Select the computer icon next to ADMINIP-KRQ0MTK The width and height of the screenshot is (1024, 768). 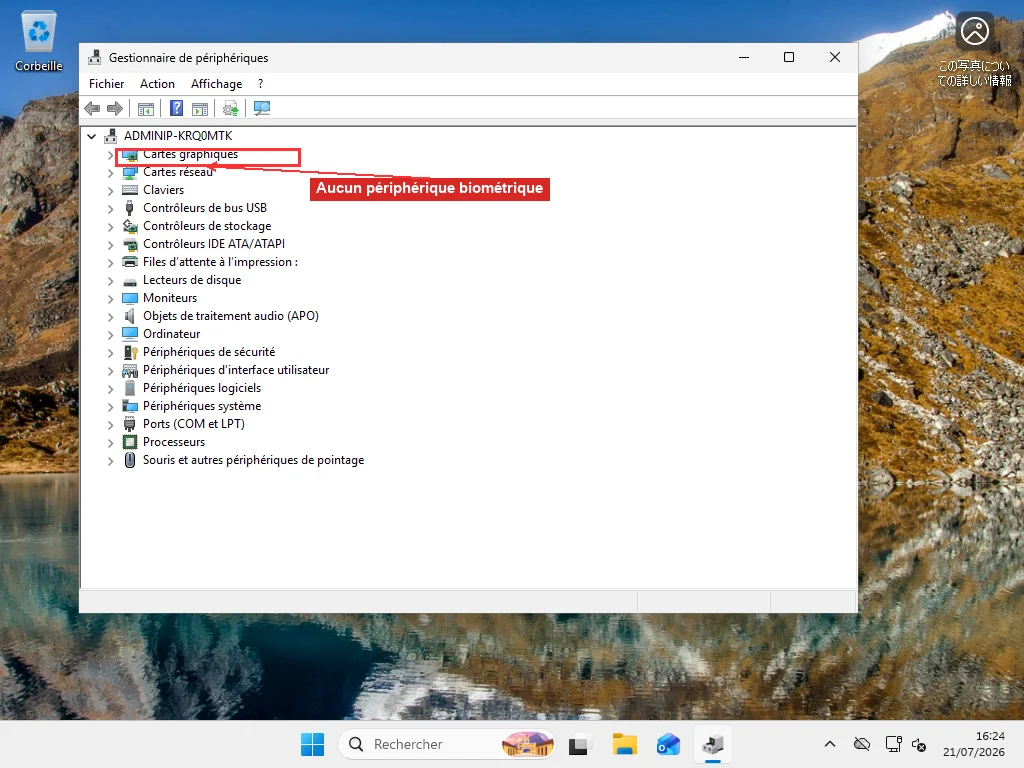tap(111, 136)
